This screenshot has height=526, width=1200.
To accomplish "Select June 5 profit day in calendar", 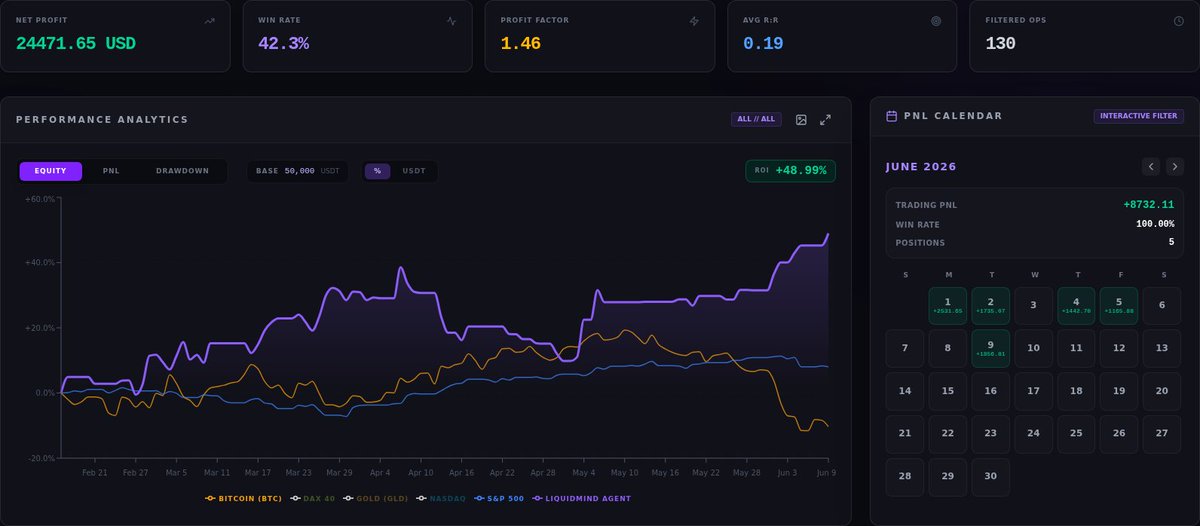I will click(1119, 306).
